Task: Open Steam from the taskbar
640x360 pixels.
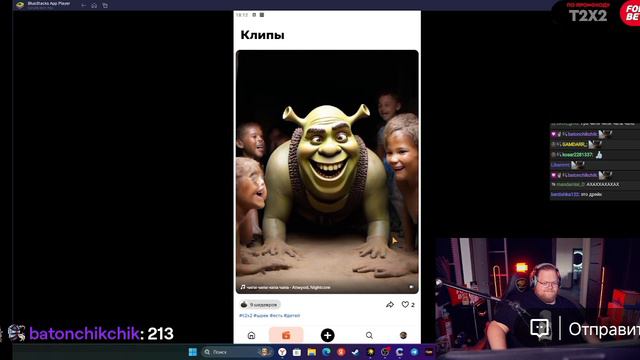Action: pyautogui.click(x=356, y=352)
